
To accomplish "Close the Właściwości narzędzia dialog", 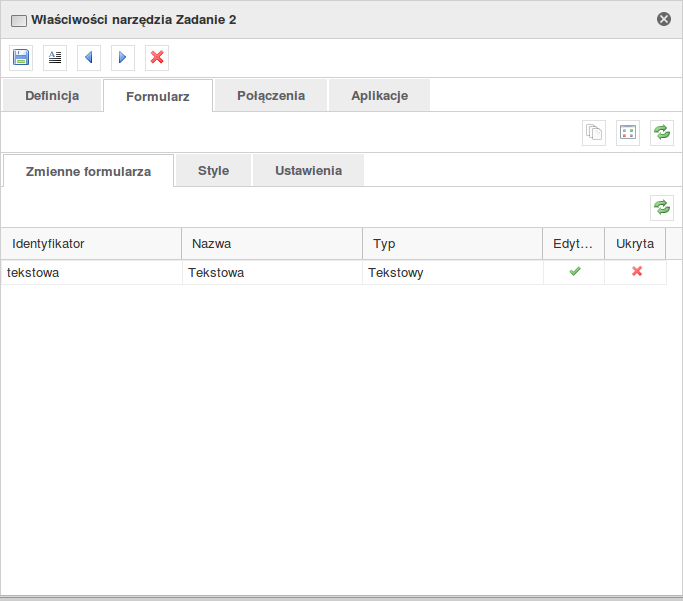I will tap(664, 19).
